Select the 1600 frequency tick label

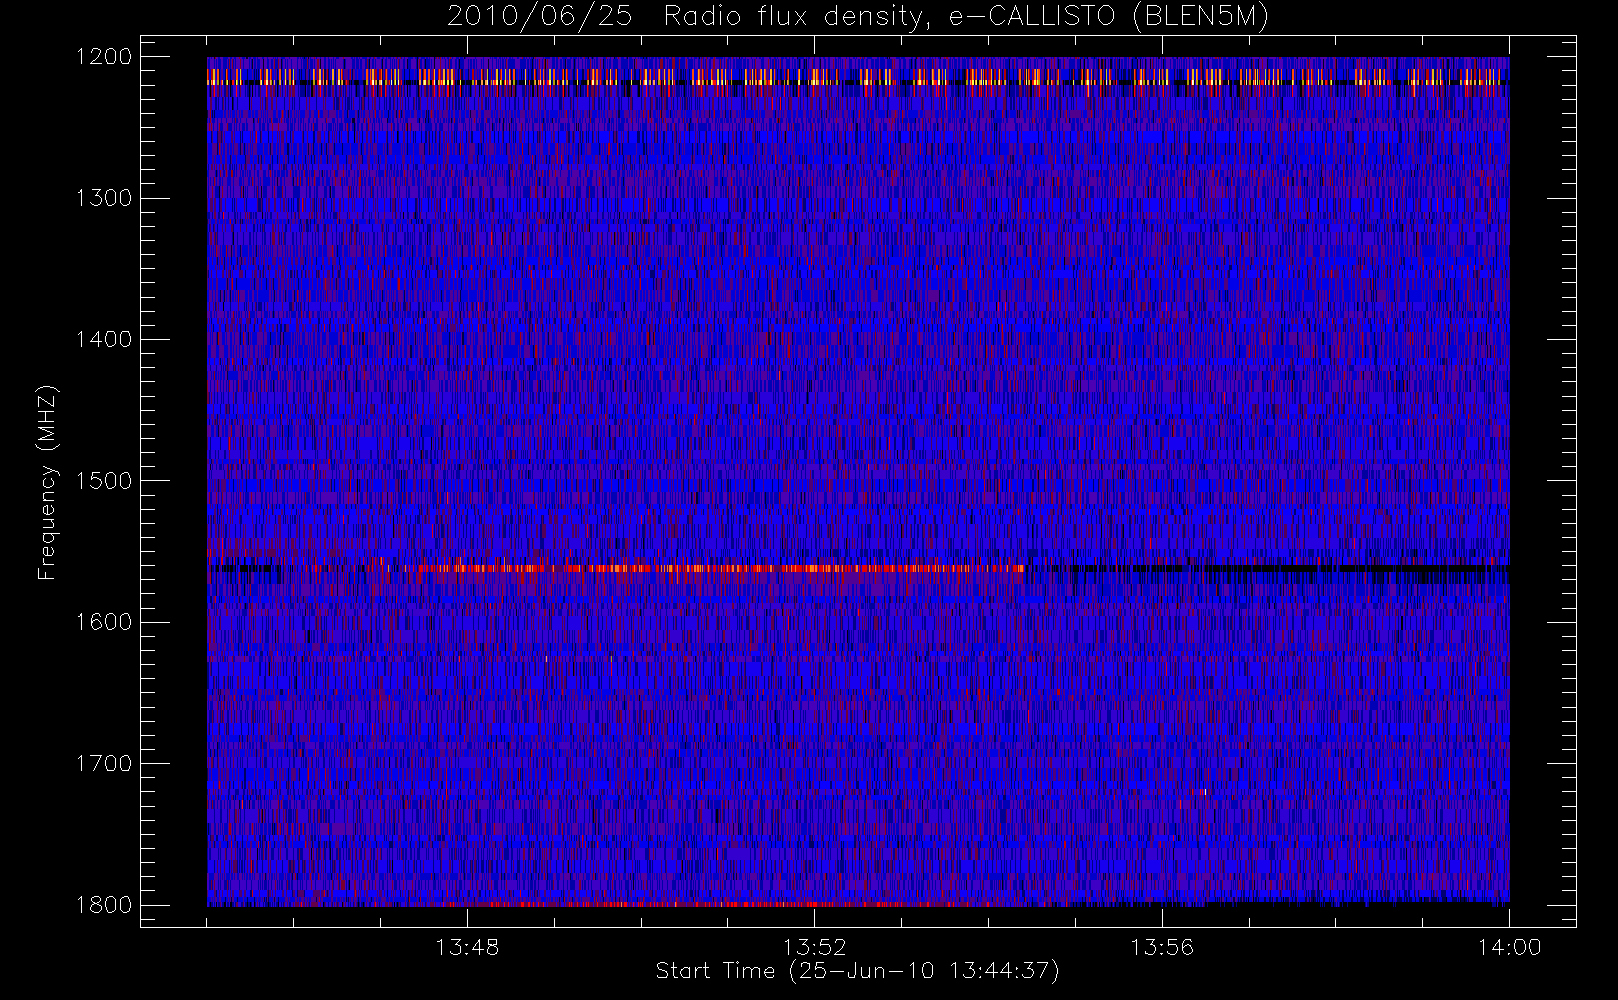tap(104, 622)
